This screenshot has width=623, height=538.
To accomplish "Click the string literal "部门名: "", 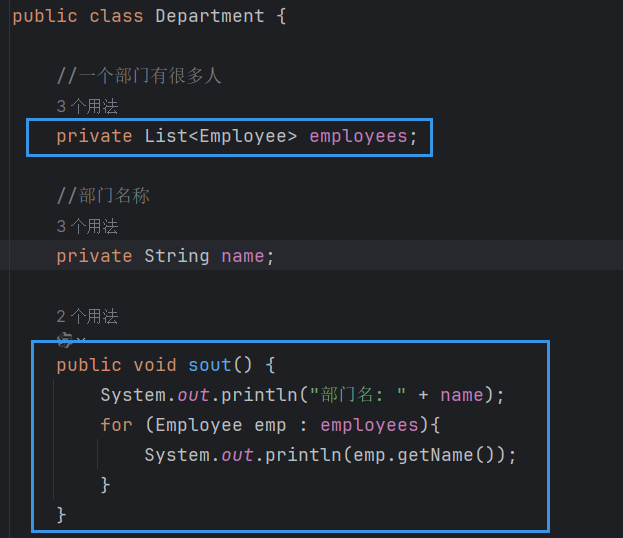I will pyautogui.click(x=358, y=395).
